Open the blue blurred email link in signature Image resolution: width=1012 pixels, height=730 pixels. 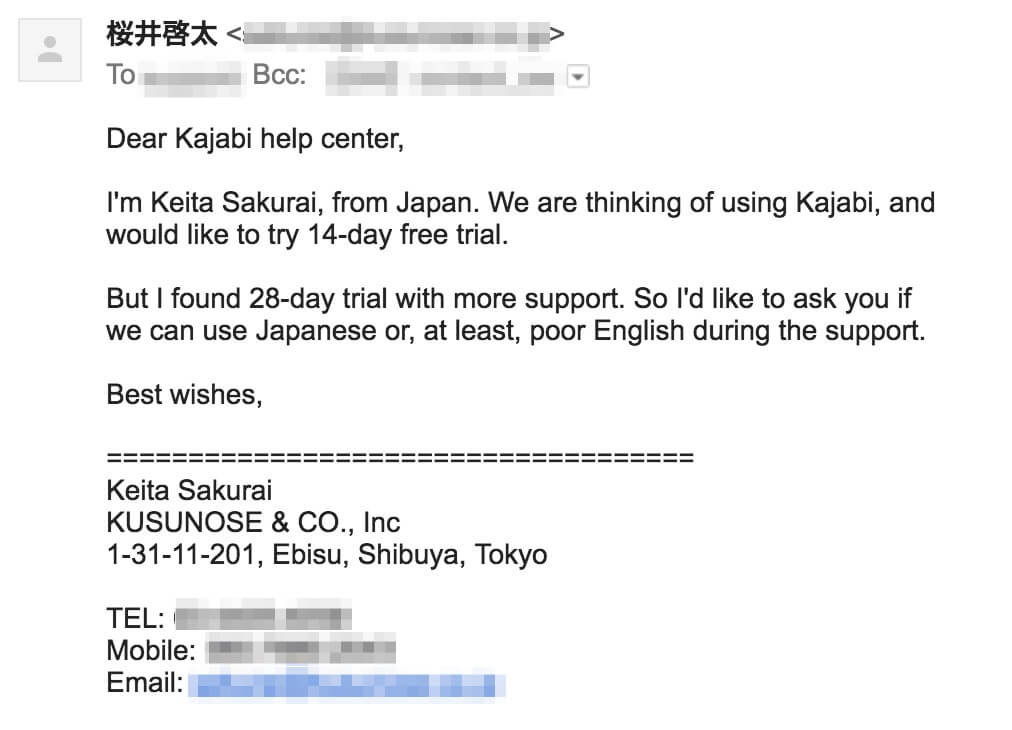pos(347,685)
